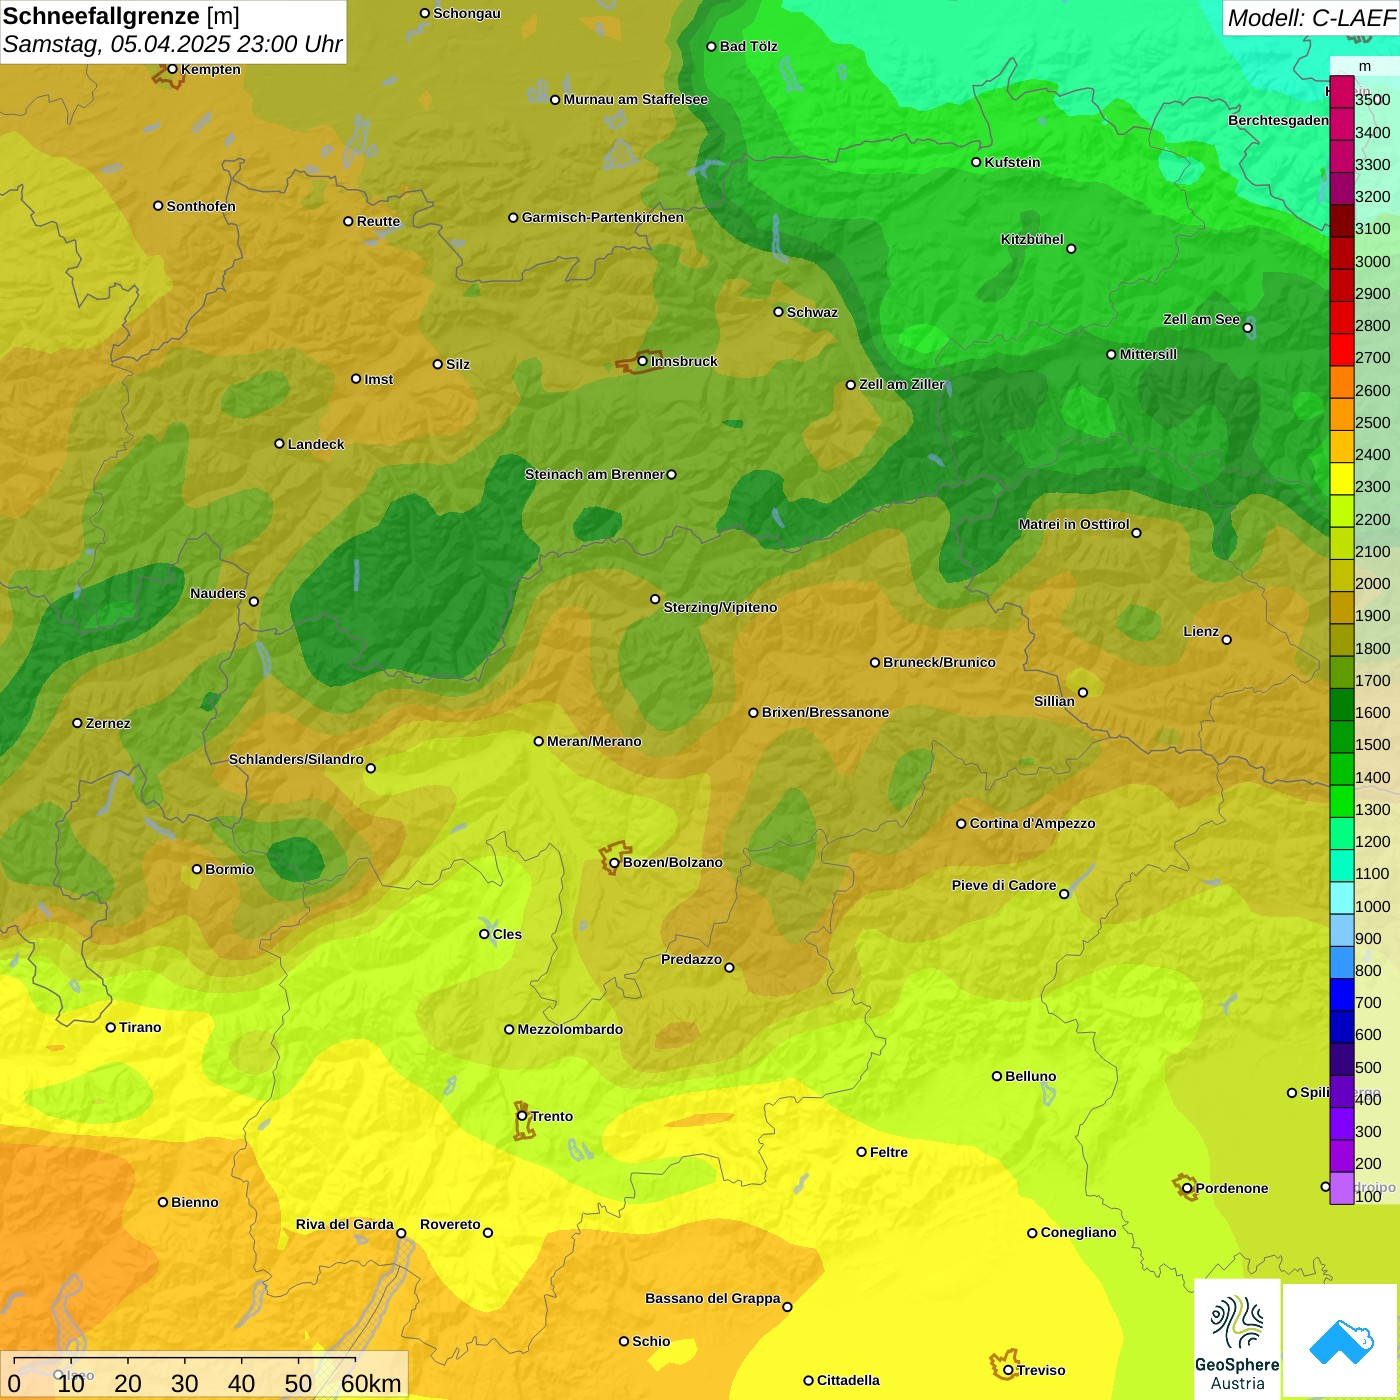Select the yellow 2300 m legend swatch

pos(1342,479)
